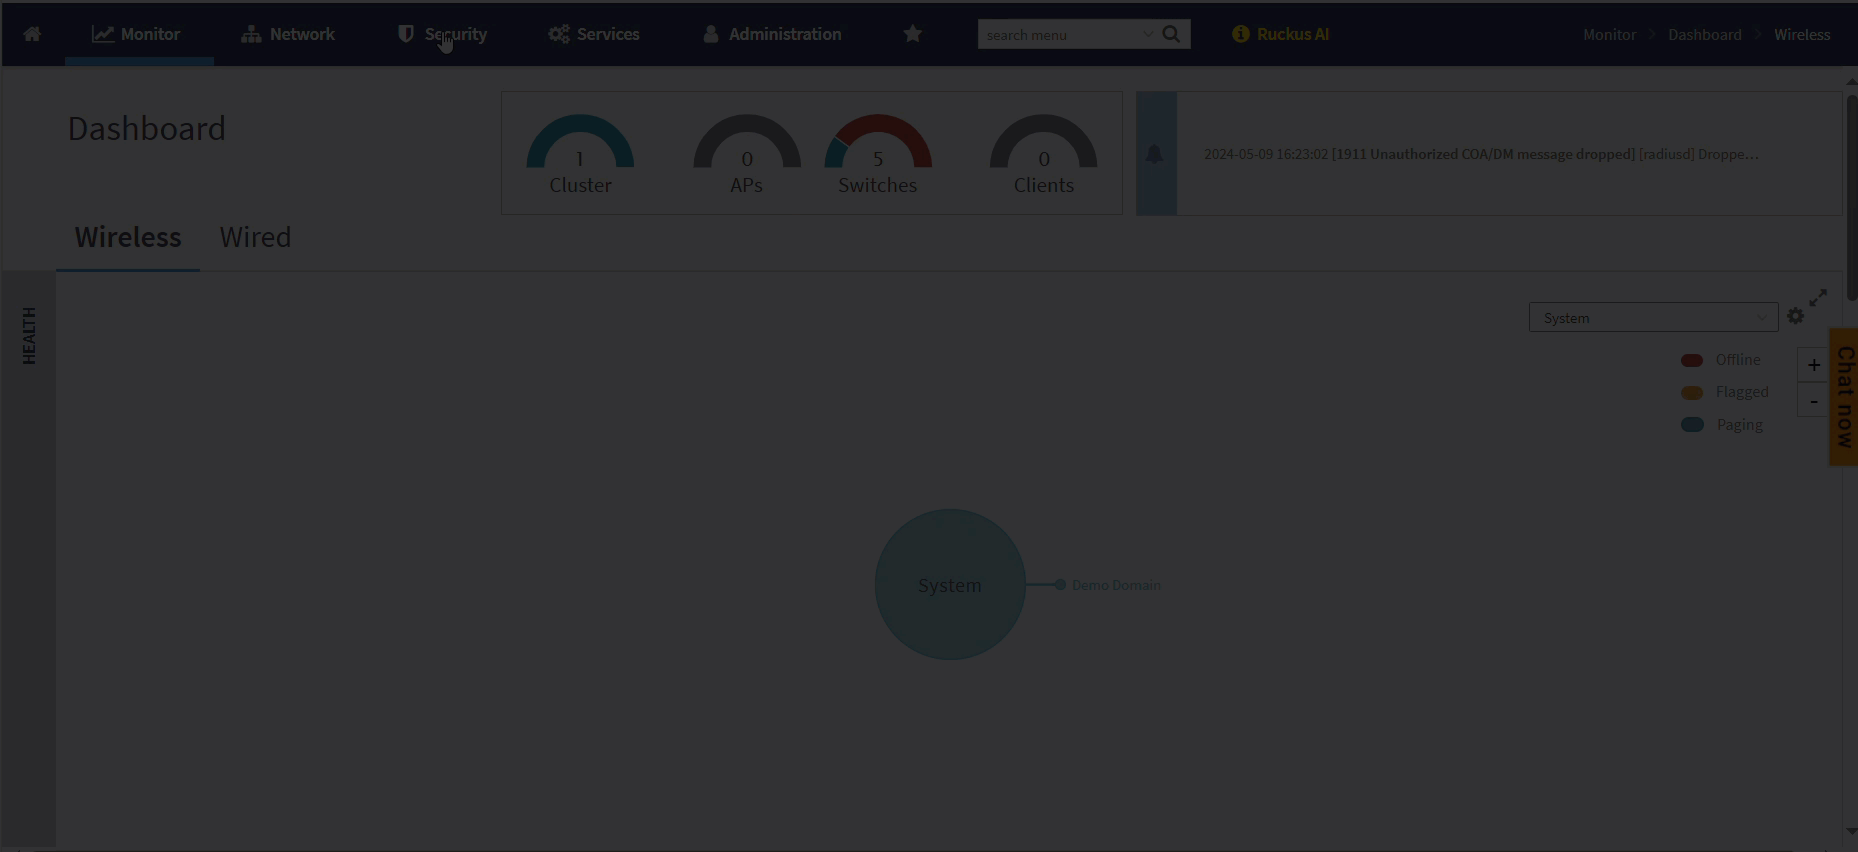Select the Offline legend swatch

click(1692, 360)
